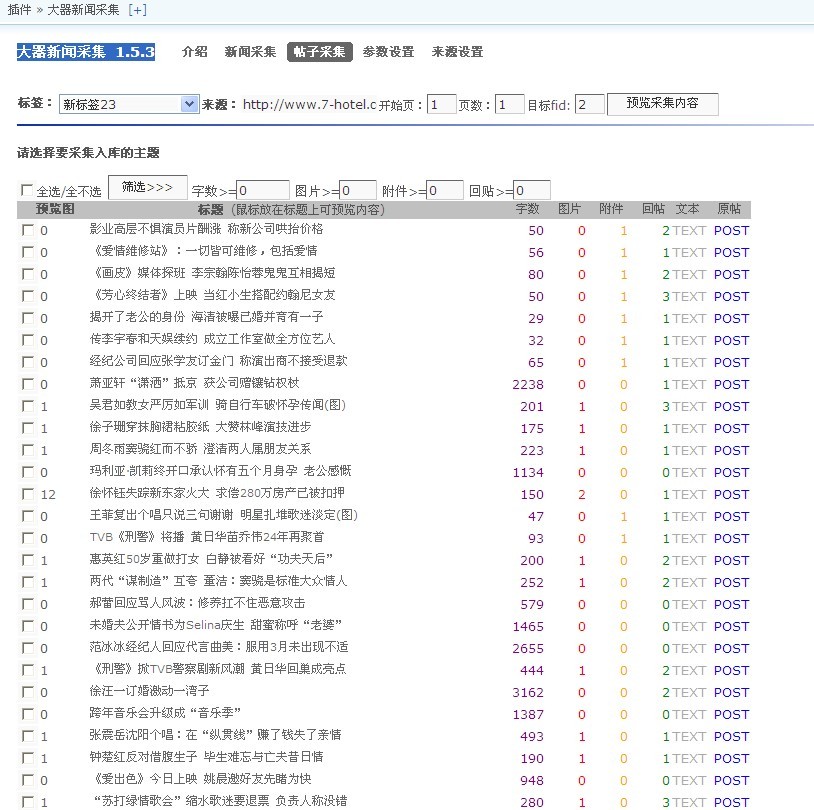This screenshot has height=810, width=814.
Task: Check the row 影业高层不惧演员片酬涨
Action: (x=28, y=230)
